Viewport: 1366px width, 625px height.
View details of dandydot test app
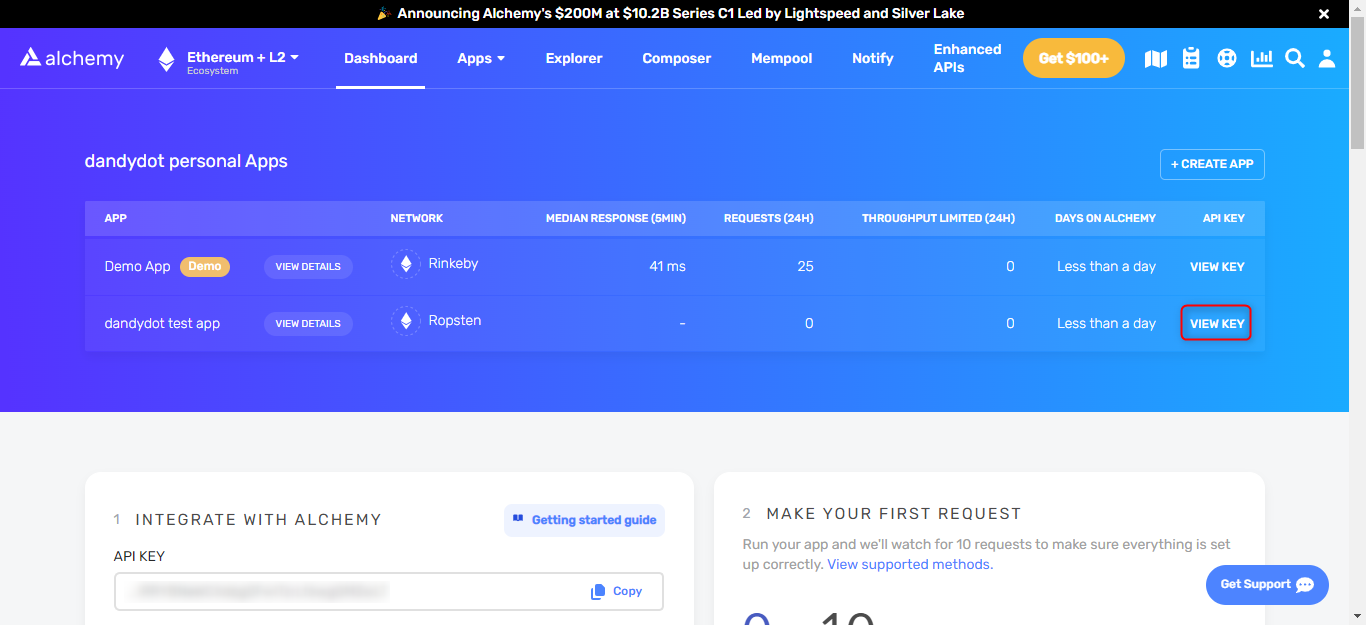[x=308, y=324]
